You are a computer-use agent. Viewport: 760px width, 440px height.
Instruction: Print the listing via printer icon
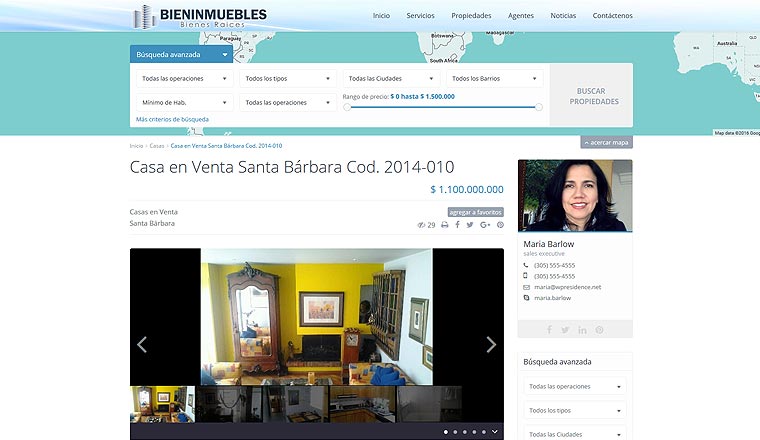(x=444, y=225)
